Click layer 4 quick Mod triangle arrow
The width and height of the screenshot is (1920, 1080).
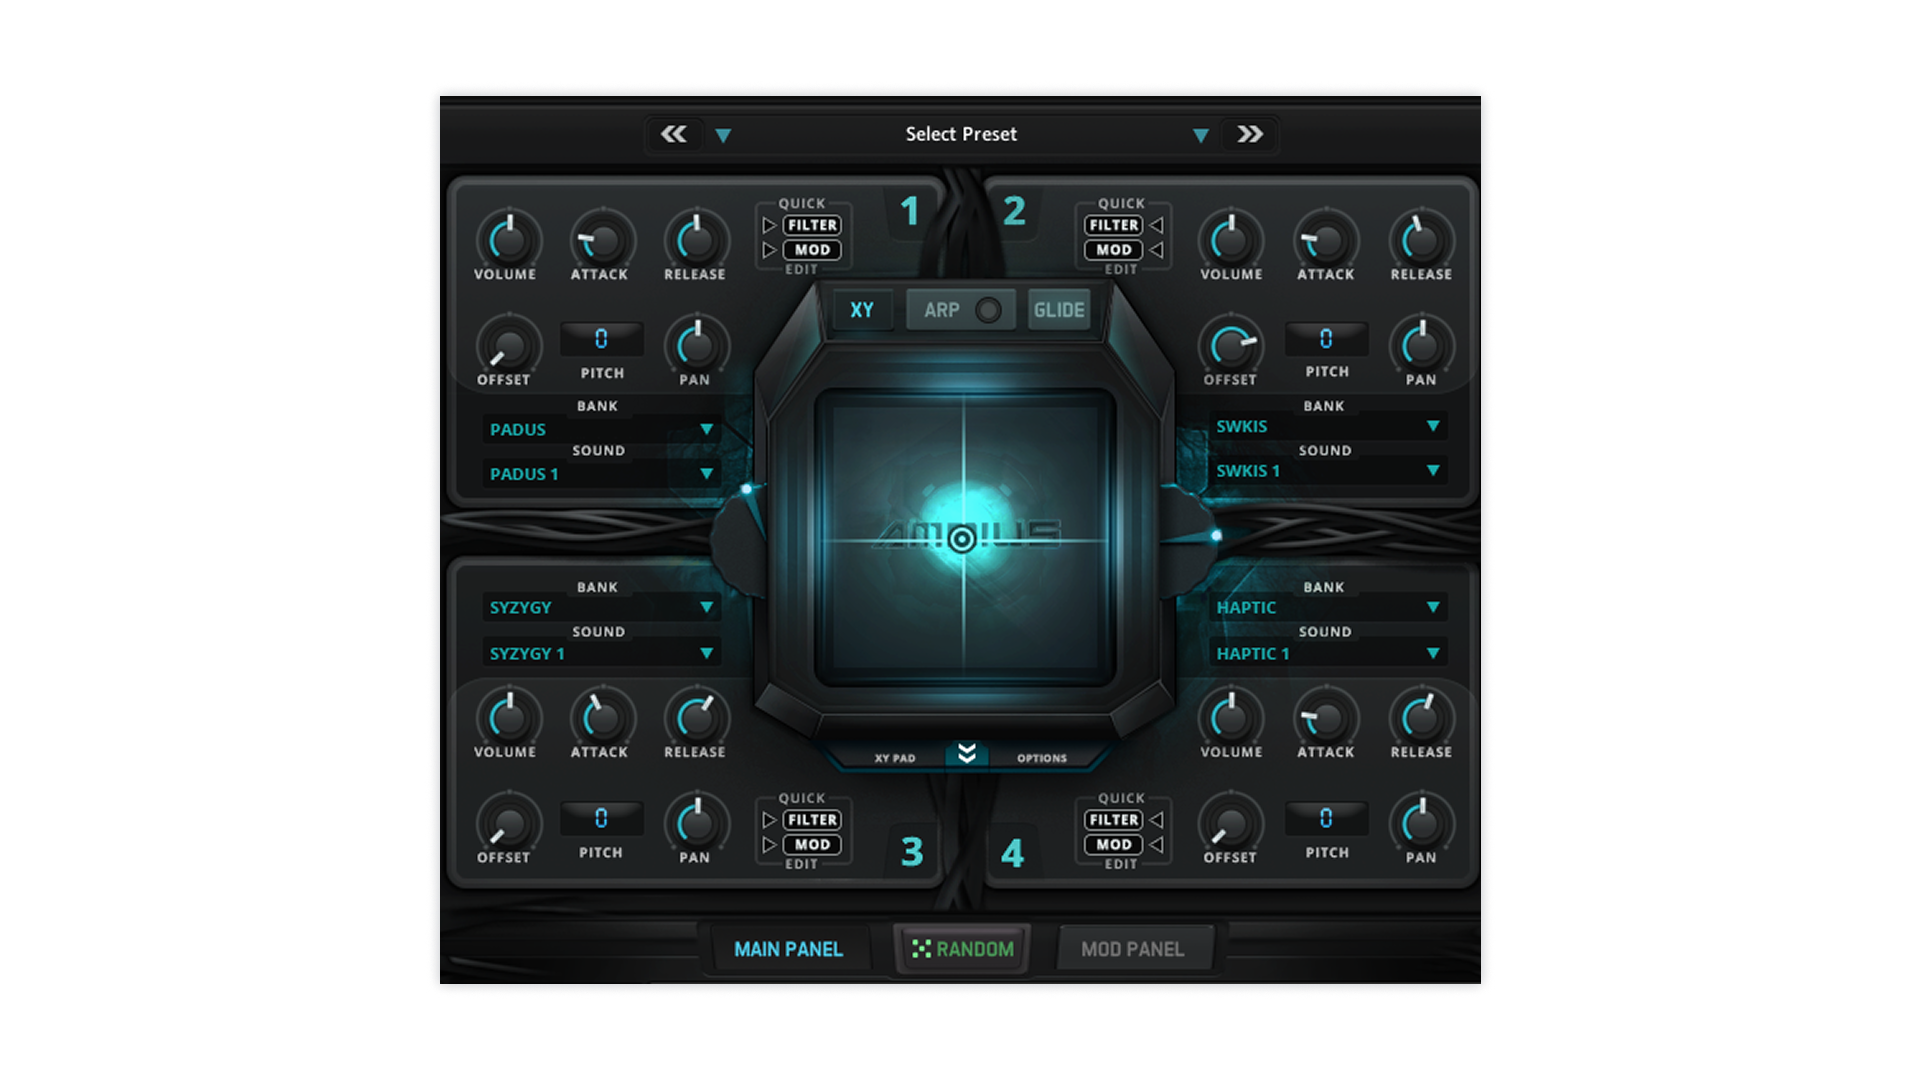click(x=1157, y=845)
